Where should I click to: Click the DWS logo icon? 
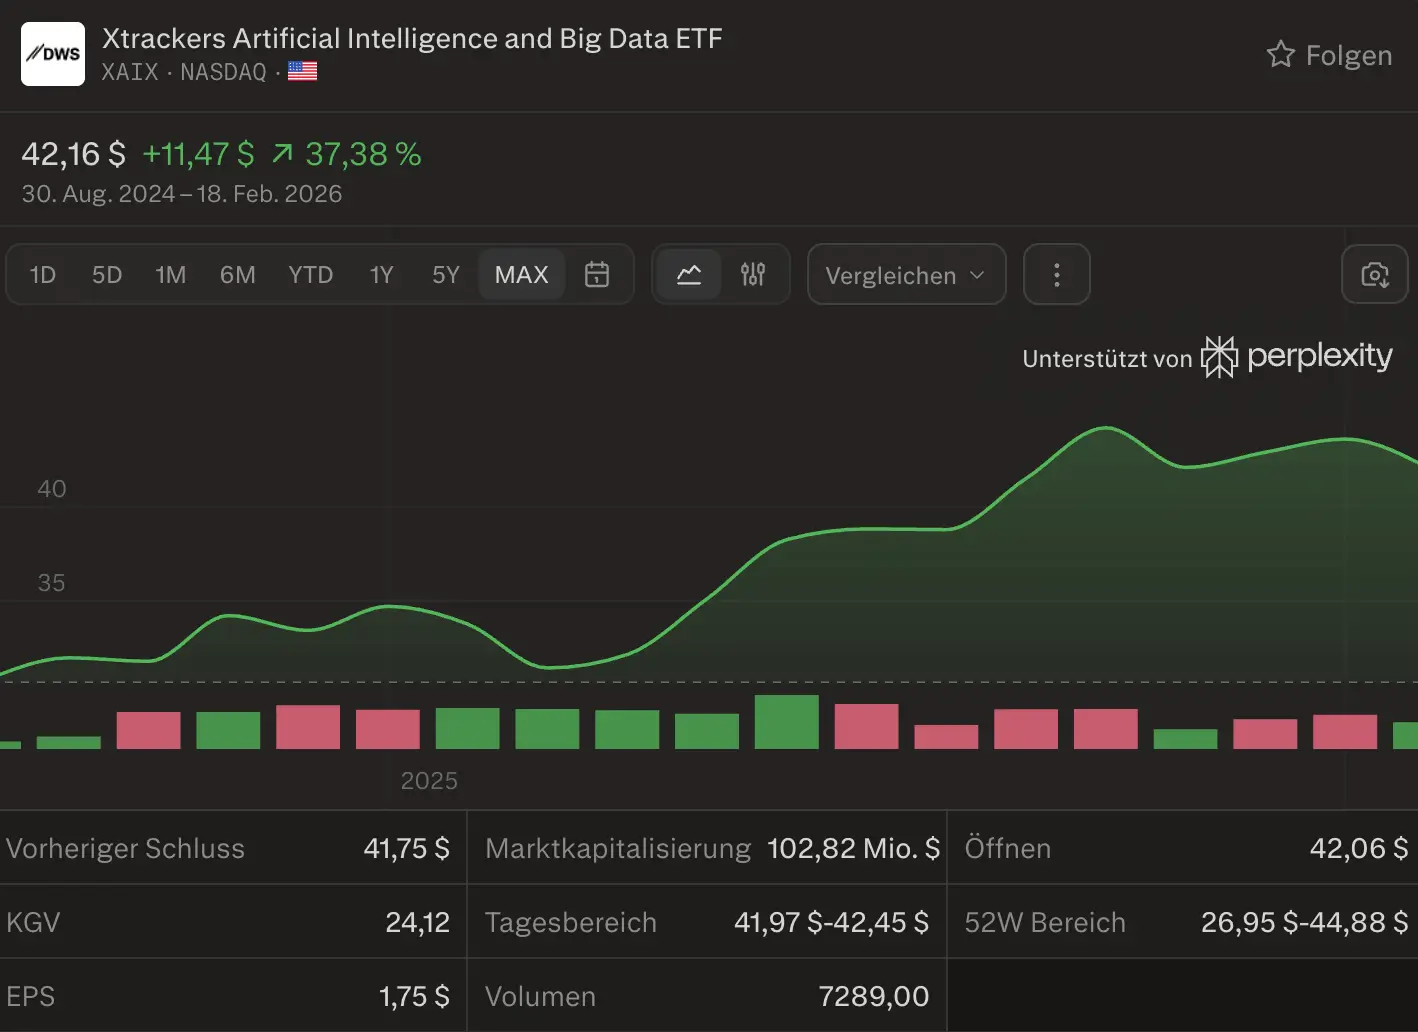pyautogui.click(x=53, y=54)
